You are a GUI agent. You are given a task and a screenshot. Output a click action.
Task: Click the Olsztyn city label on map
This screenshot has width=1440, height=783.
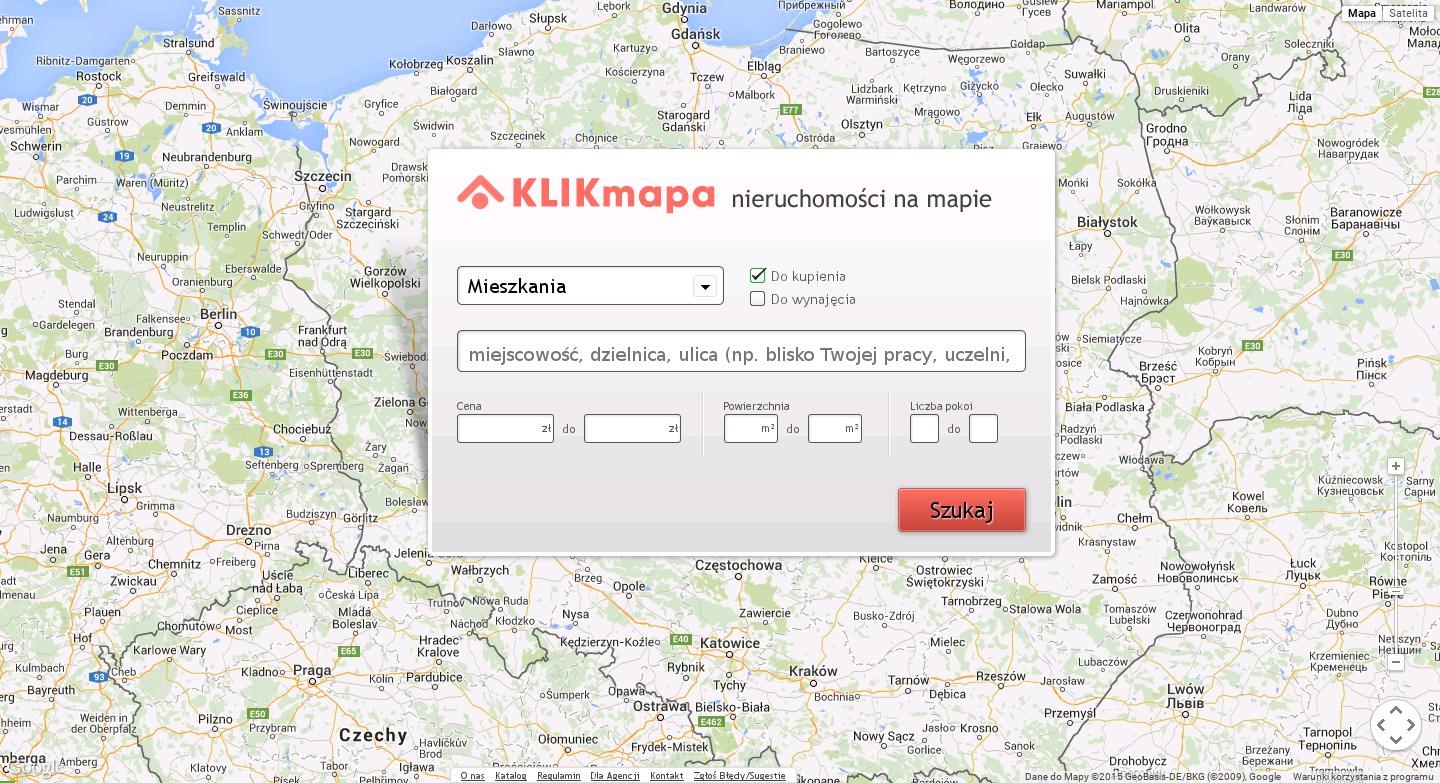[x=862, y=124]
